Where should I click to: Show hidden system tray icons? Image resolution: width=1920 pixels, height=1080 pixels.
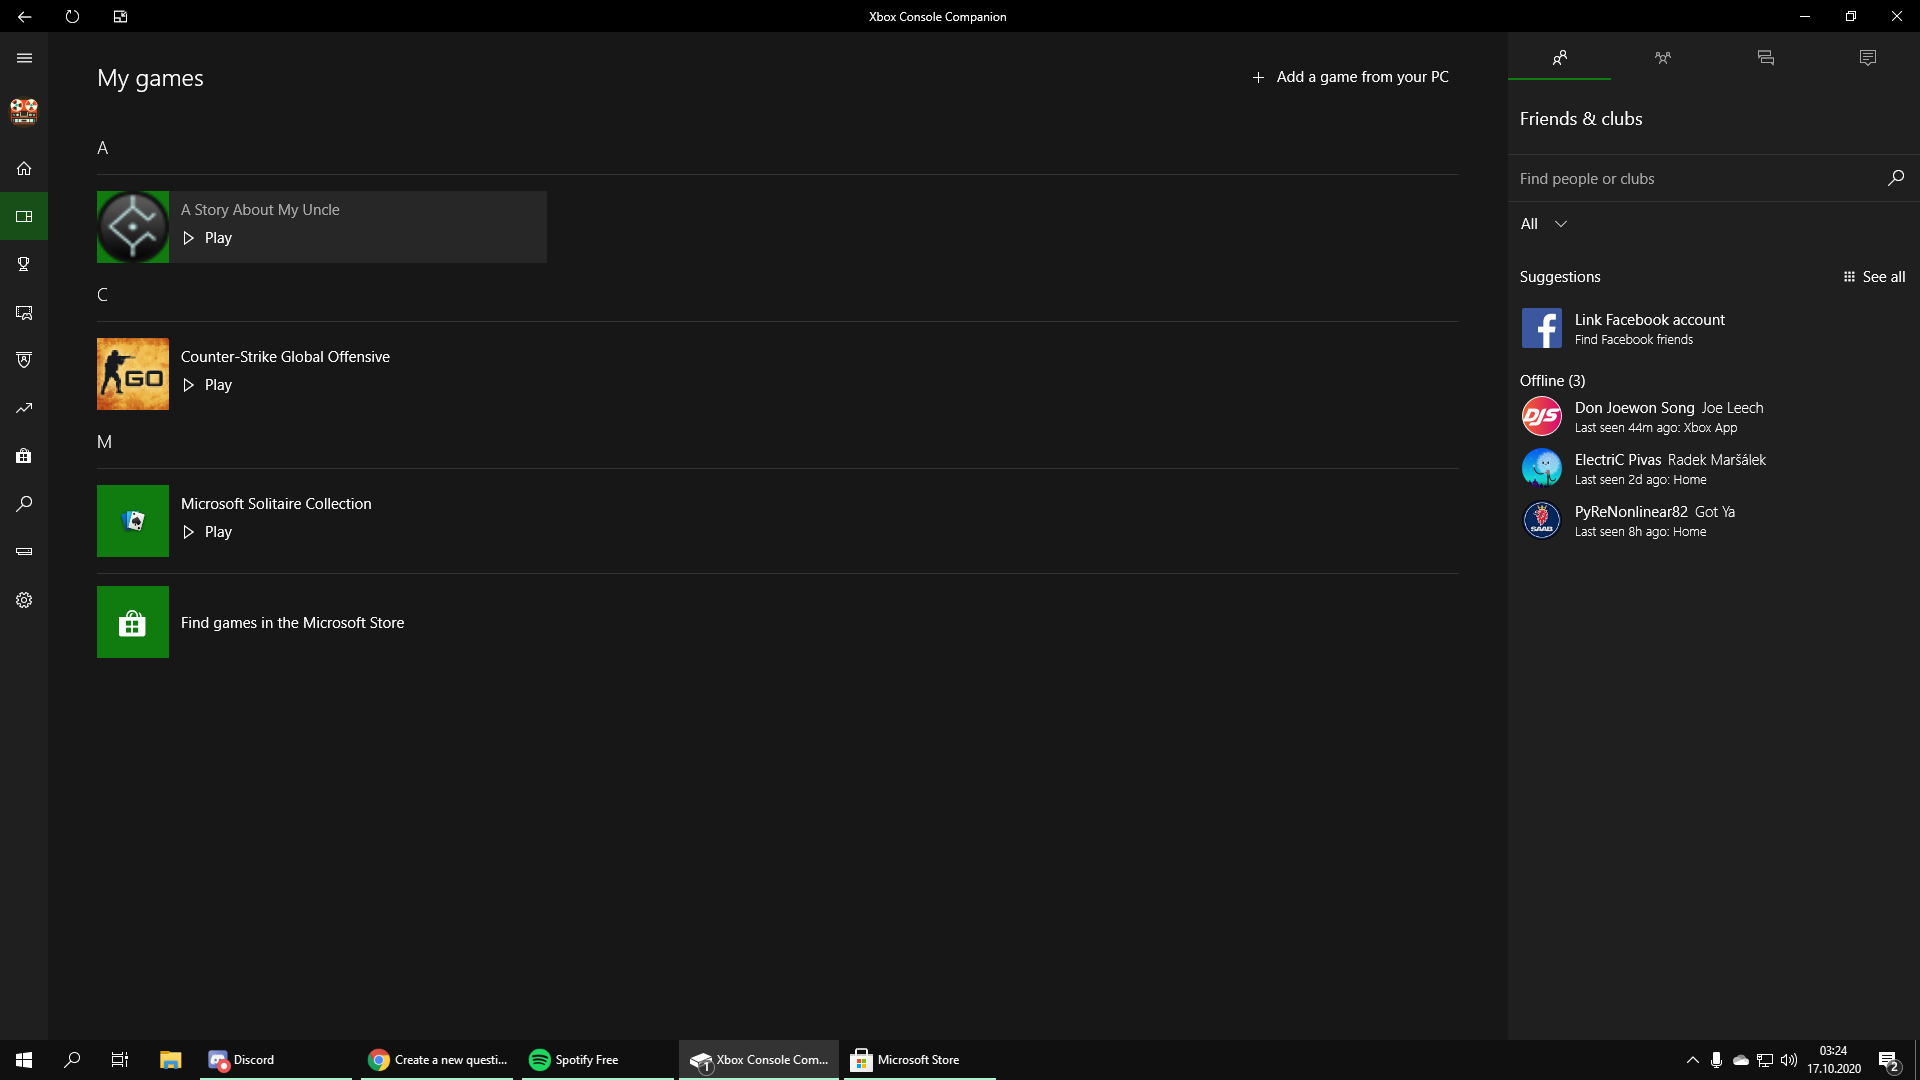[x=1692, y=1060]
